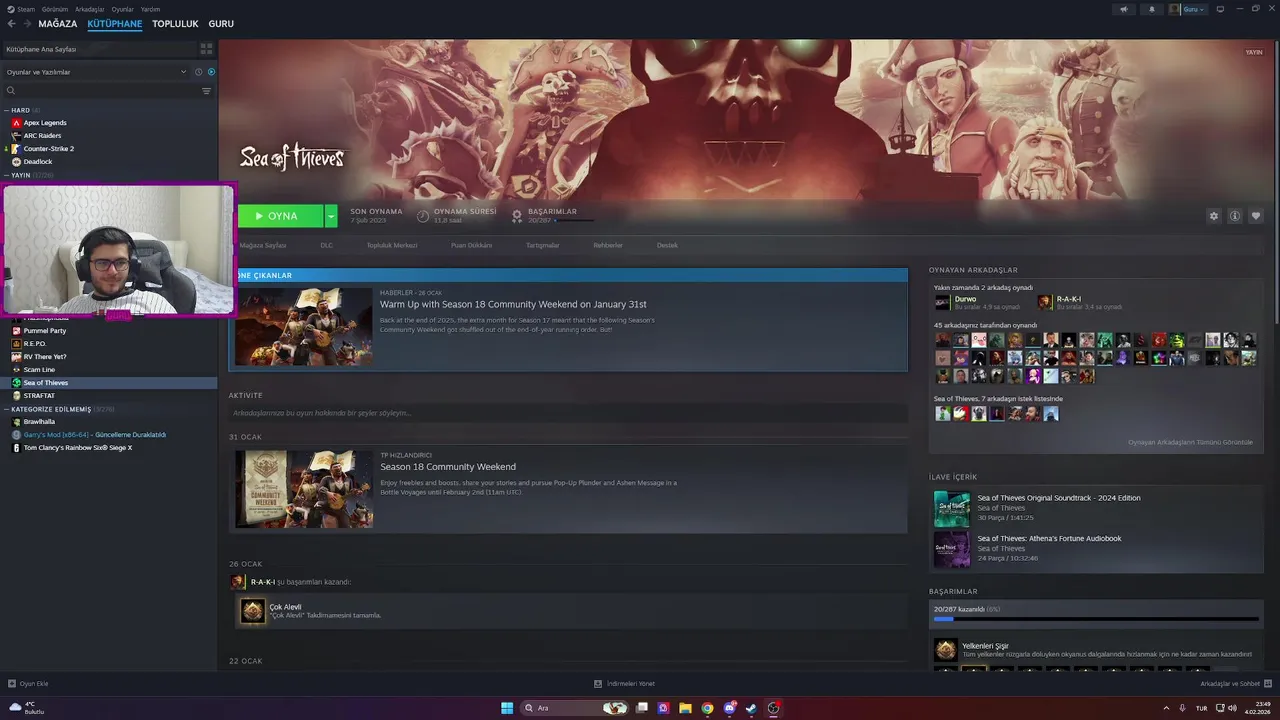Viewport: 1280px width, 720px height.
Task: Open the Windows Start button
Action: (507, 708)
